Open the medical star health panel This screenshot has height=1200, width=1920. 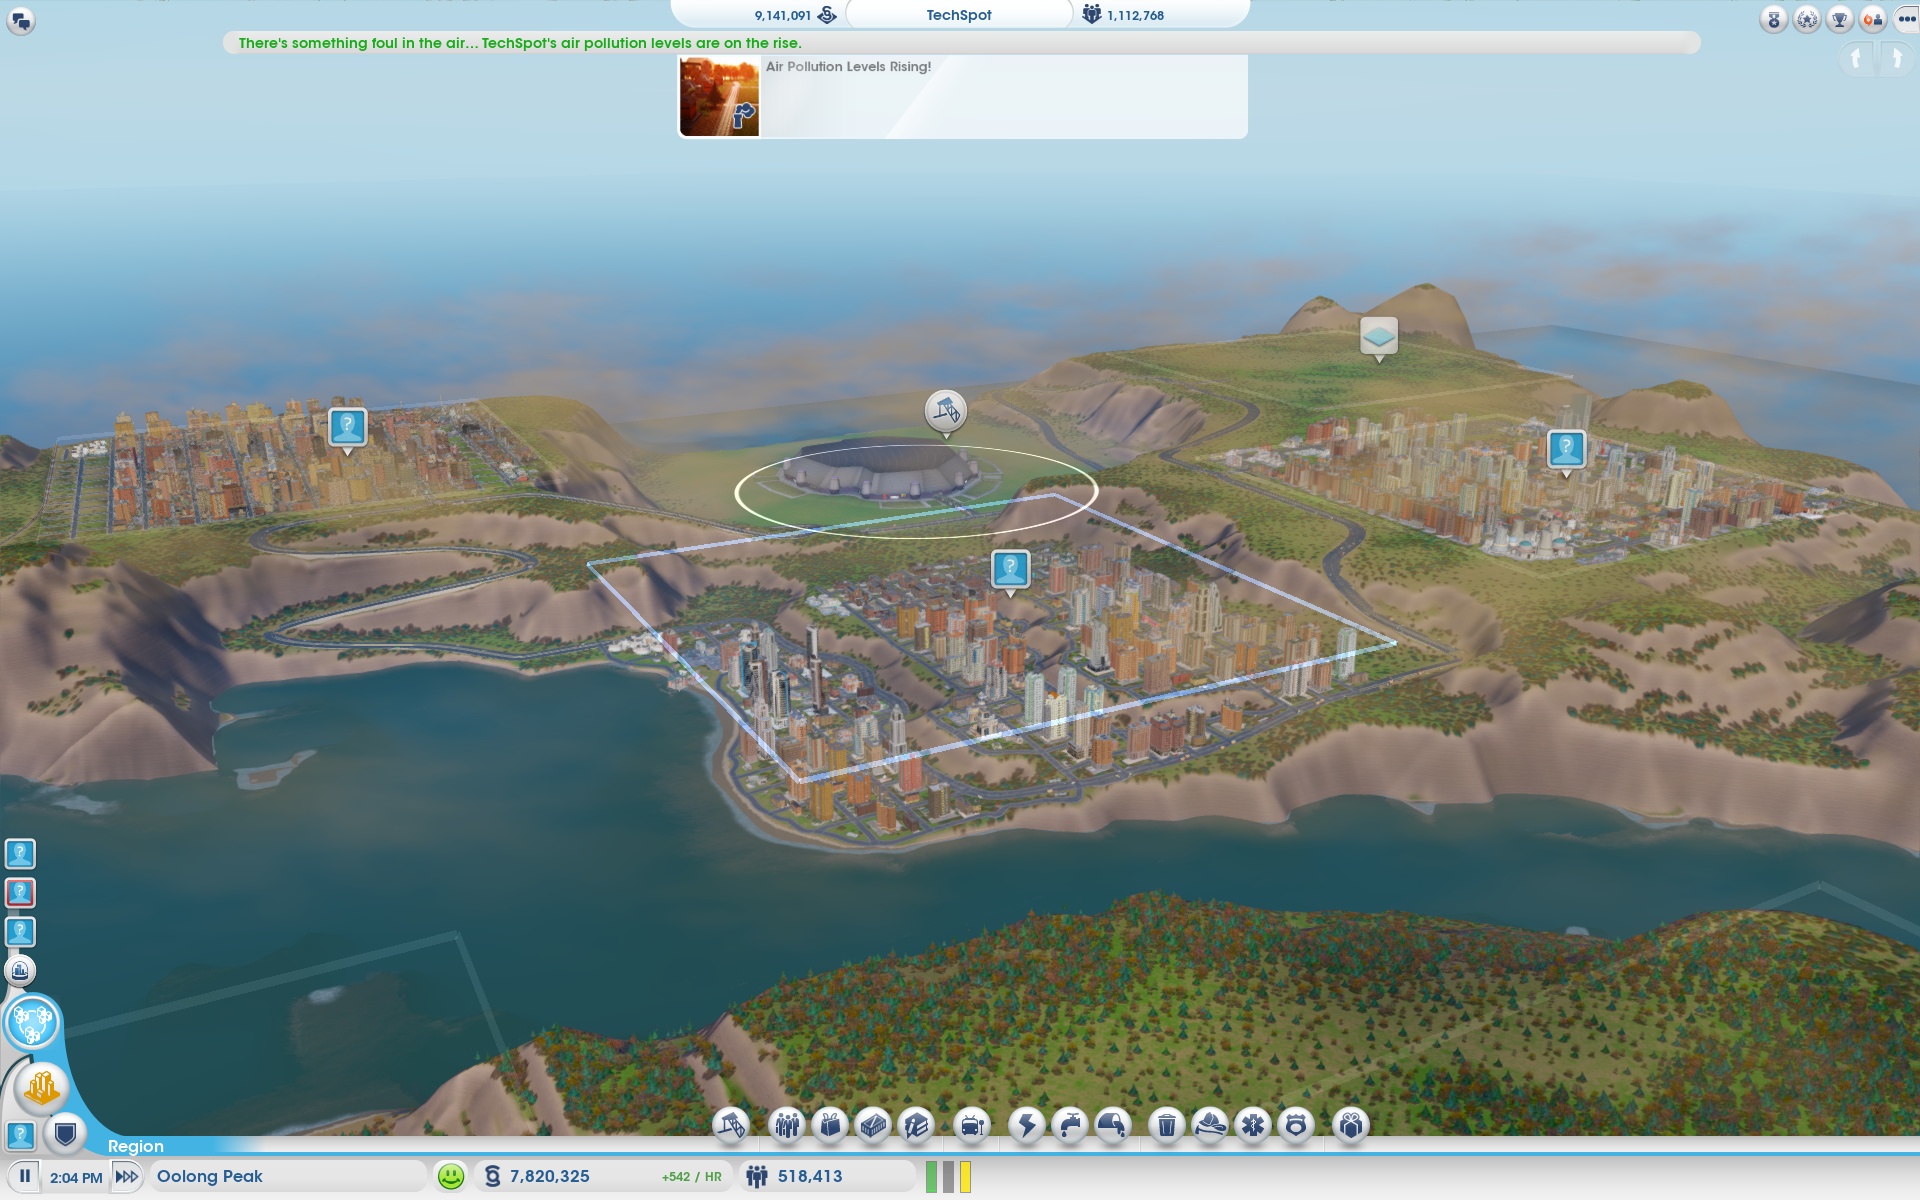[1253, 1126]
